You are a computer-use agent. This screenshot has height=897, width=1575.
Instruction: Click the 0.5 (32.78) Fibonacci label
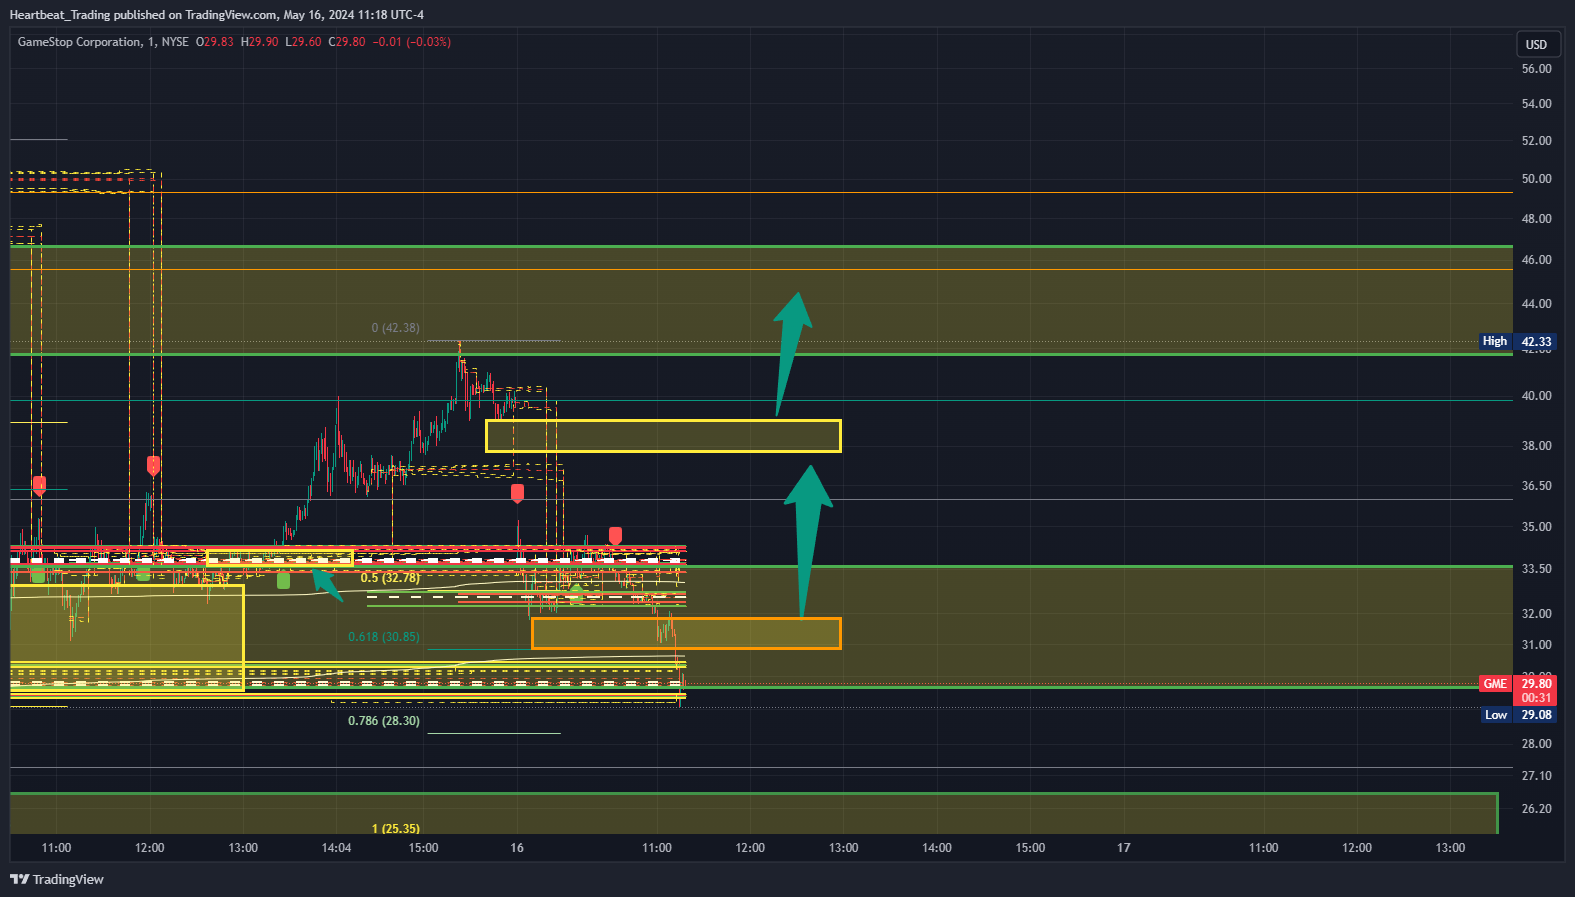390,578
